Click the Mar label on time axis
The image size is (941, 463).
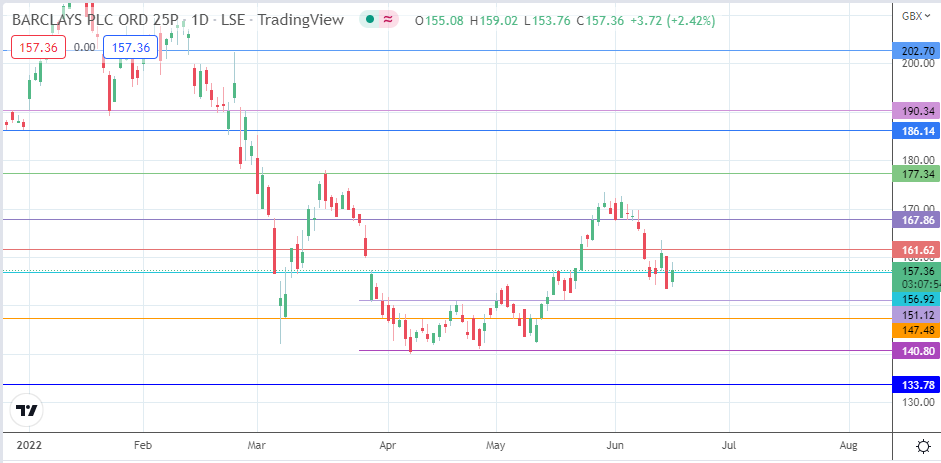point(256,445)
